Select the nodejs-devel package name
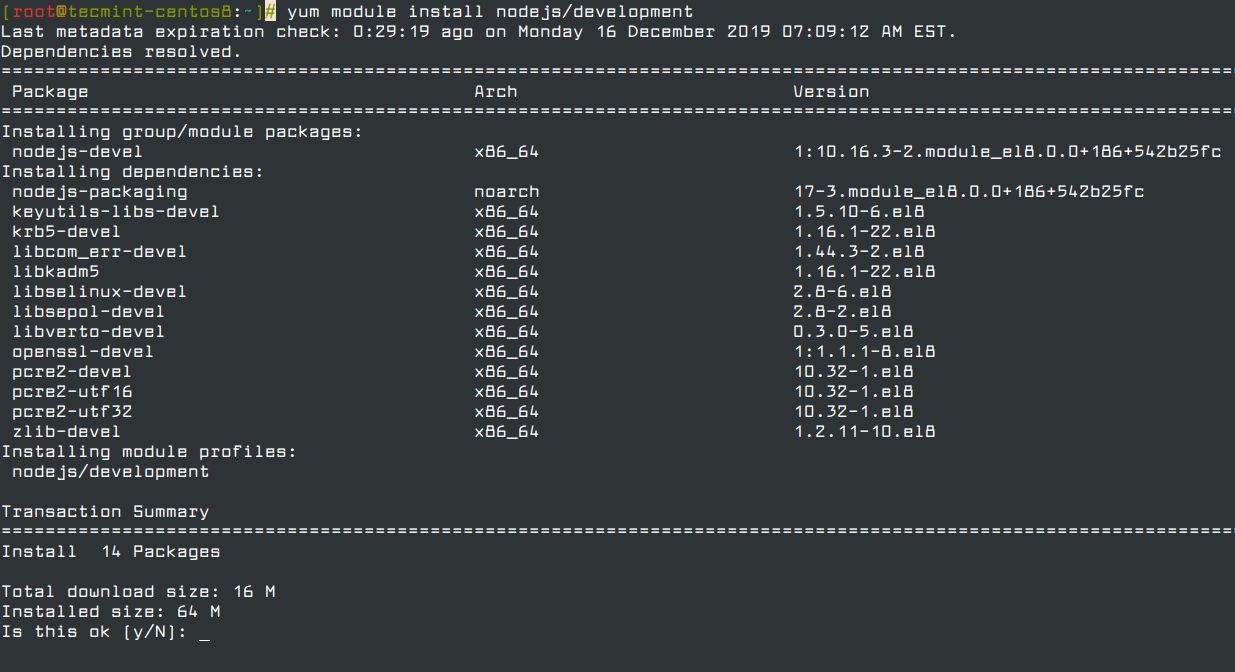The height and width of the screenshot is (672, 1235). 77,152
